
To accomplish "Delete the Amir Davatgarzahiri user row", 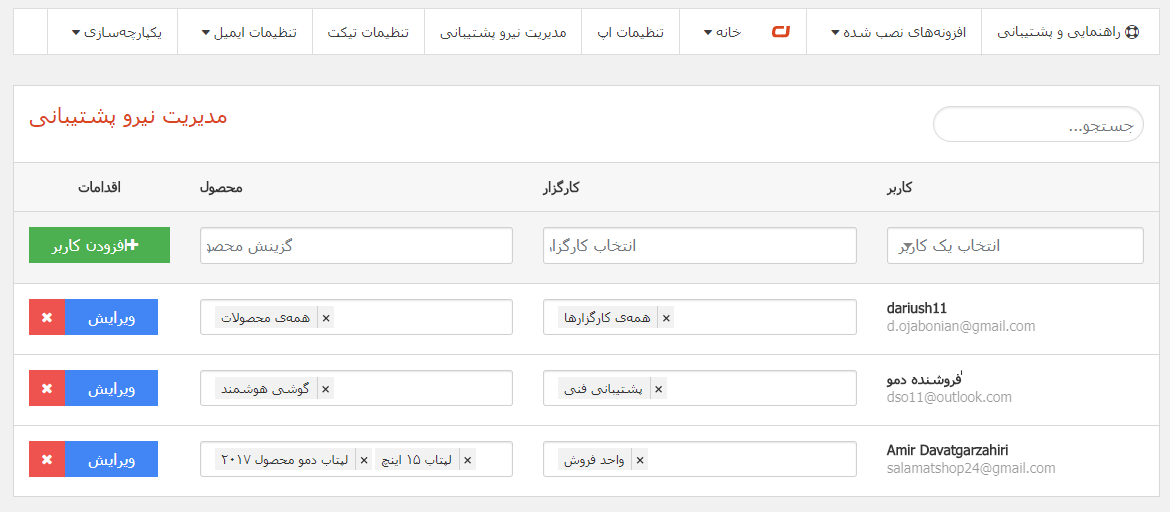I will pos(47,459).
